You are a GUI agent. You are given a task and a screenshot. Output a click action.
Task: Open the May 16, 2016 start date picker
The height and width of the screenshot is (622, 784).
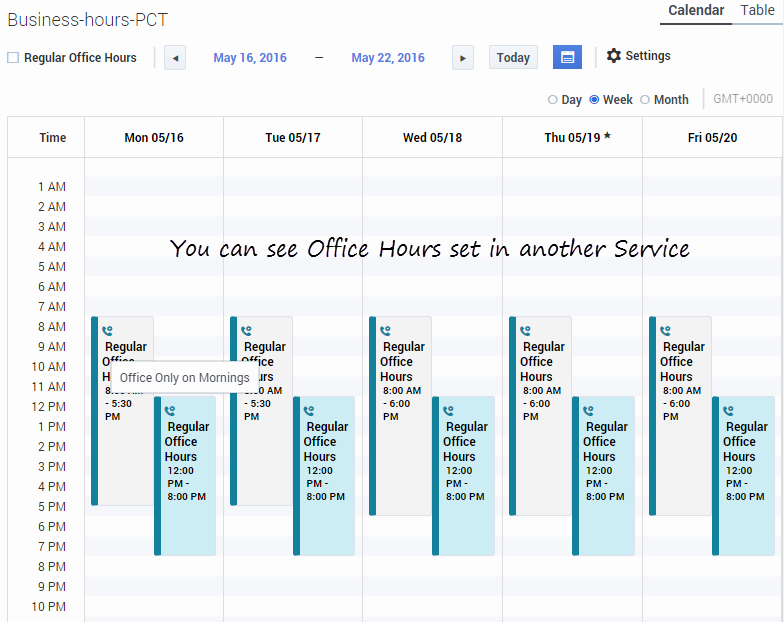click(x=250, y=58)
